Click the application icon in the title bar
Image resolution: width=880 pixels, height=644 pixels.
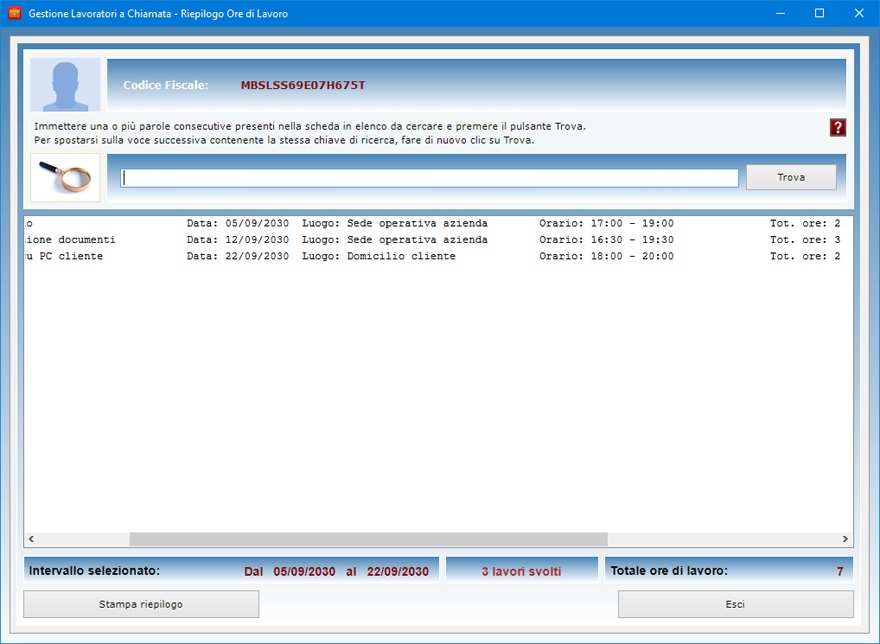click(14, 14)
